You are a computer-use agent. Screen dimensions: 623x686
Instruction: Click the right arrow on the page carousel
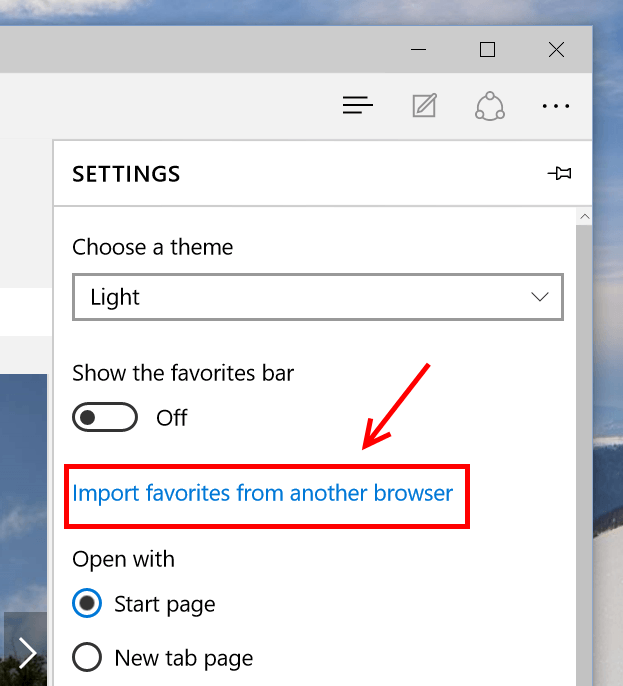pyautogui.click(x=26, y=652)
